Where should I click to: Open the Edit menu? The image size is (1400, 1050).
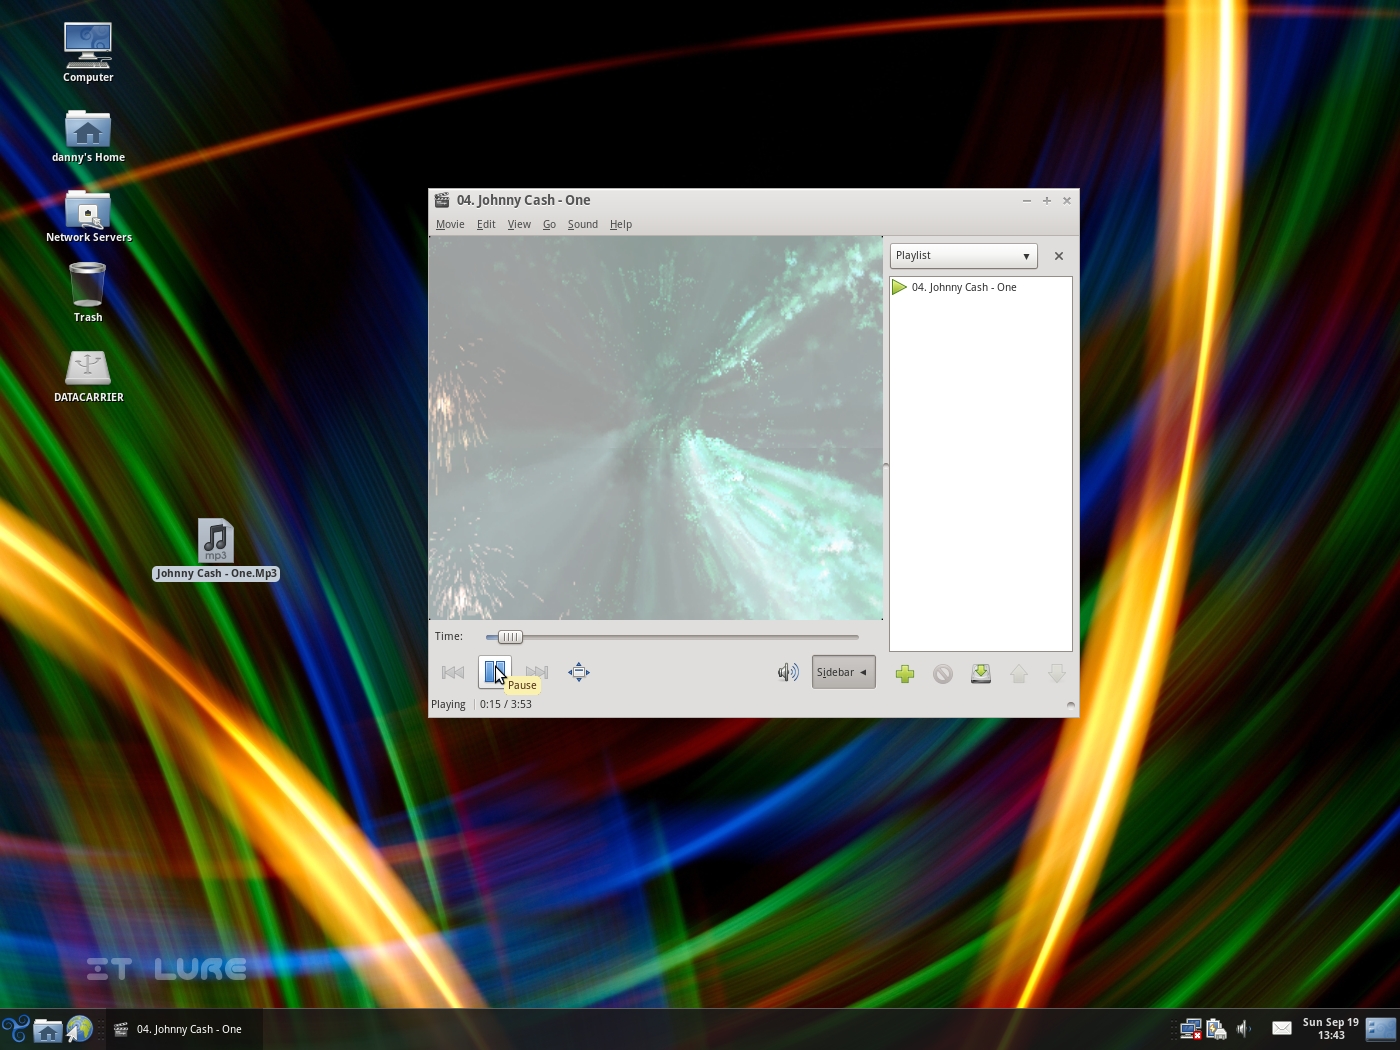pyautogui.click(x=486, y=224)
